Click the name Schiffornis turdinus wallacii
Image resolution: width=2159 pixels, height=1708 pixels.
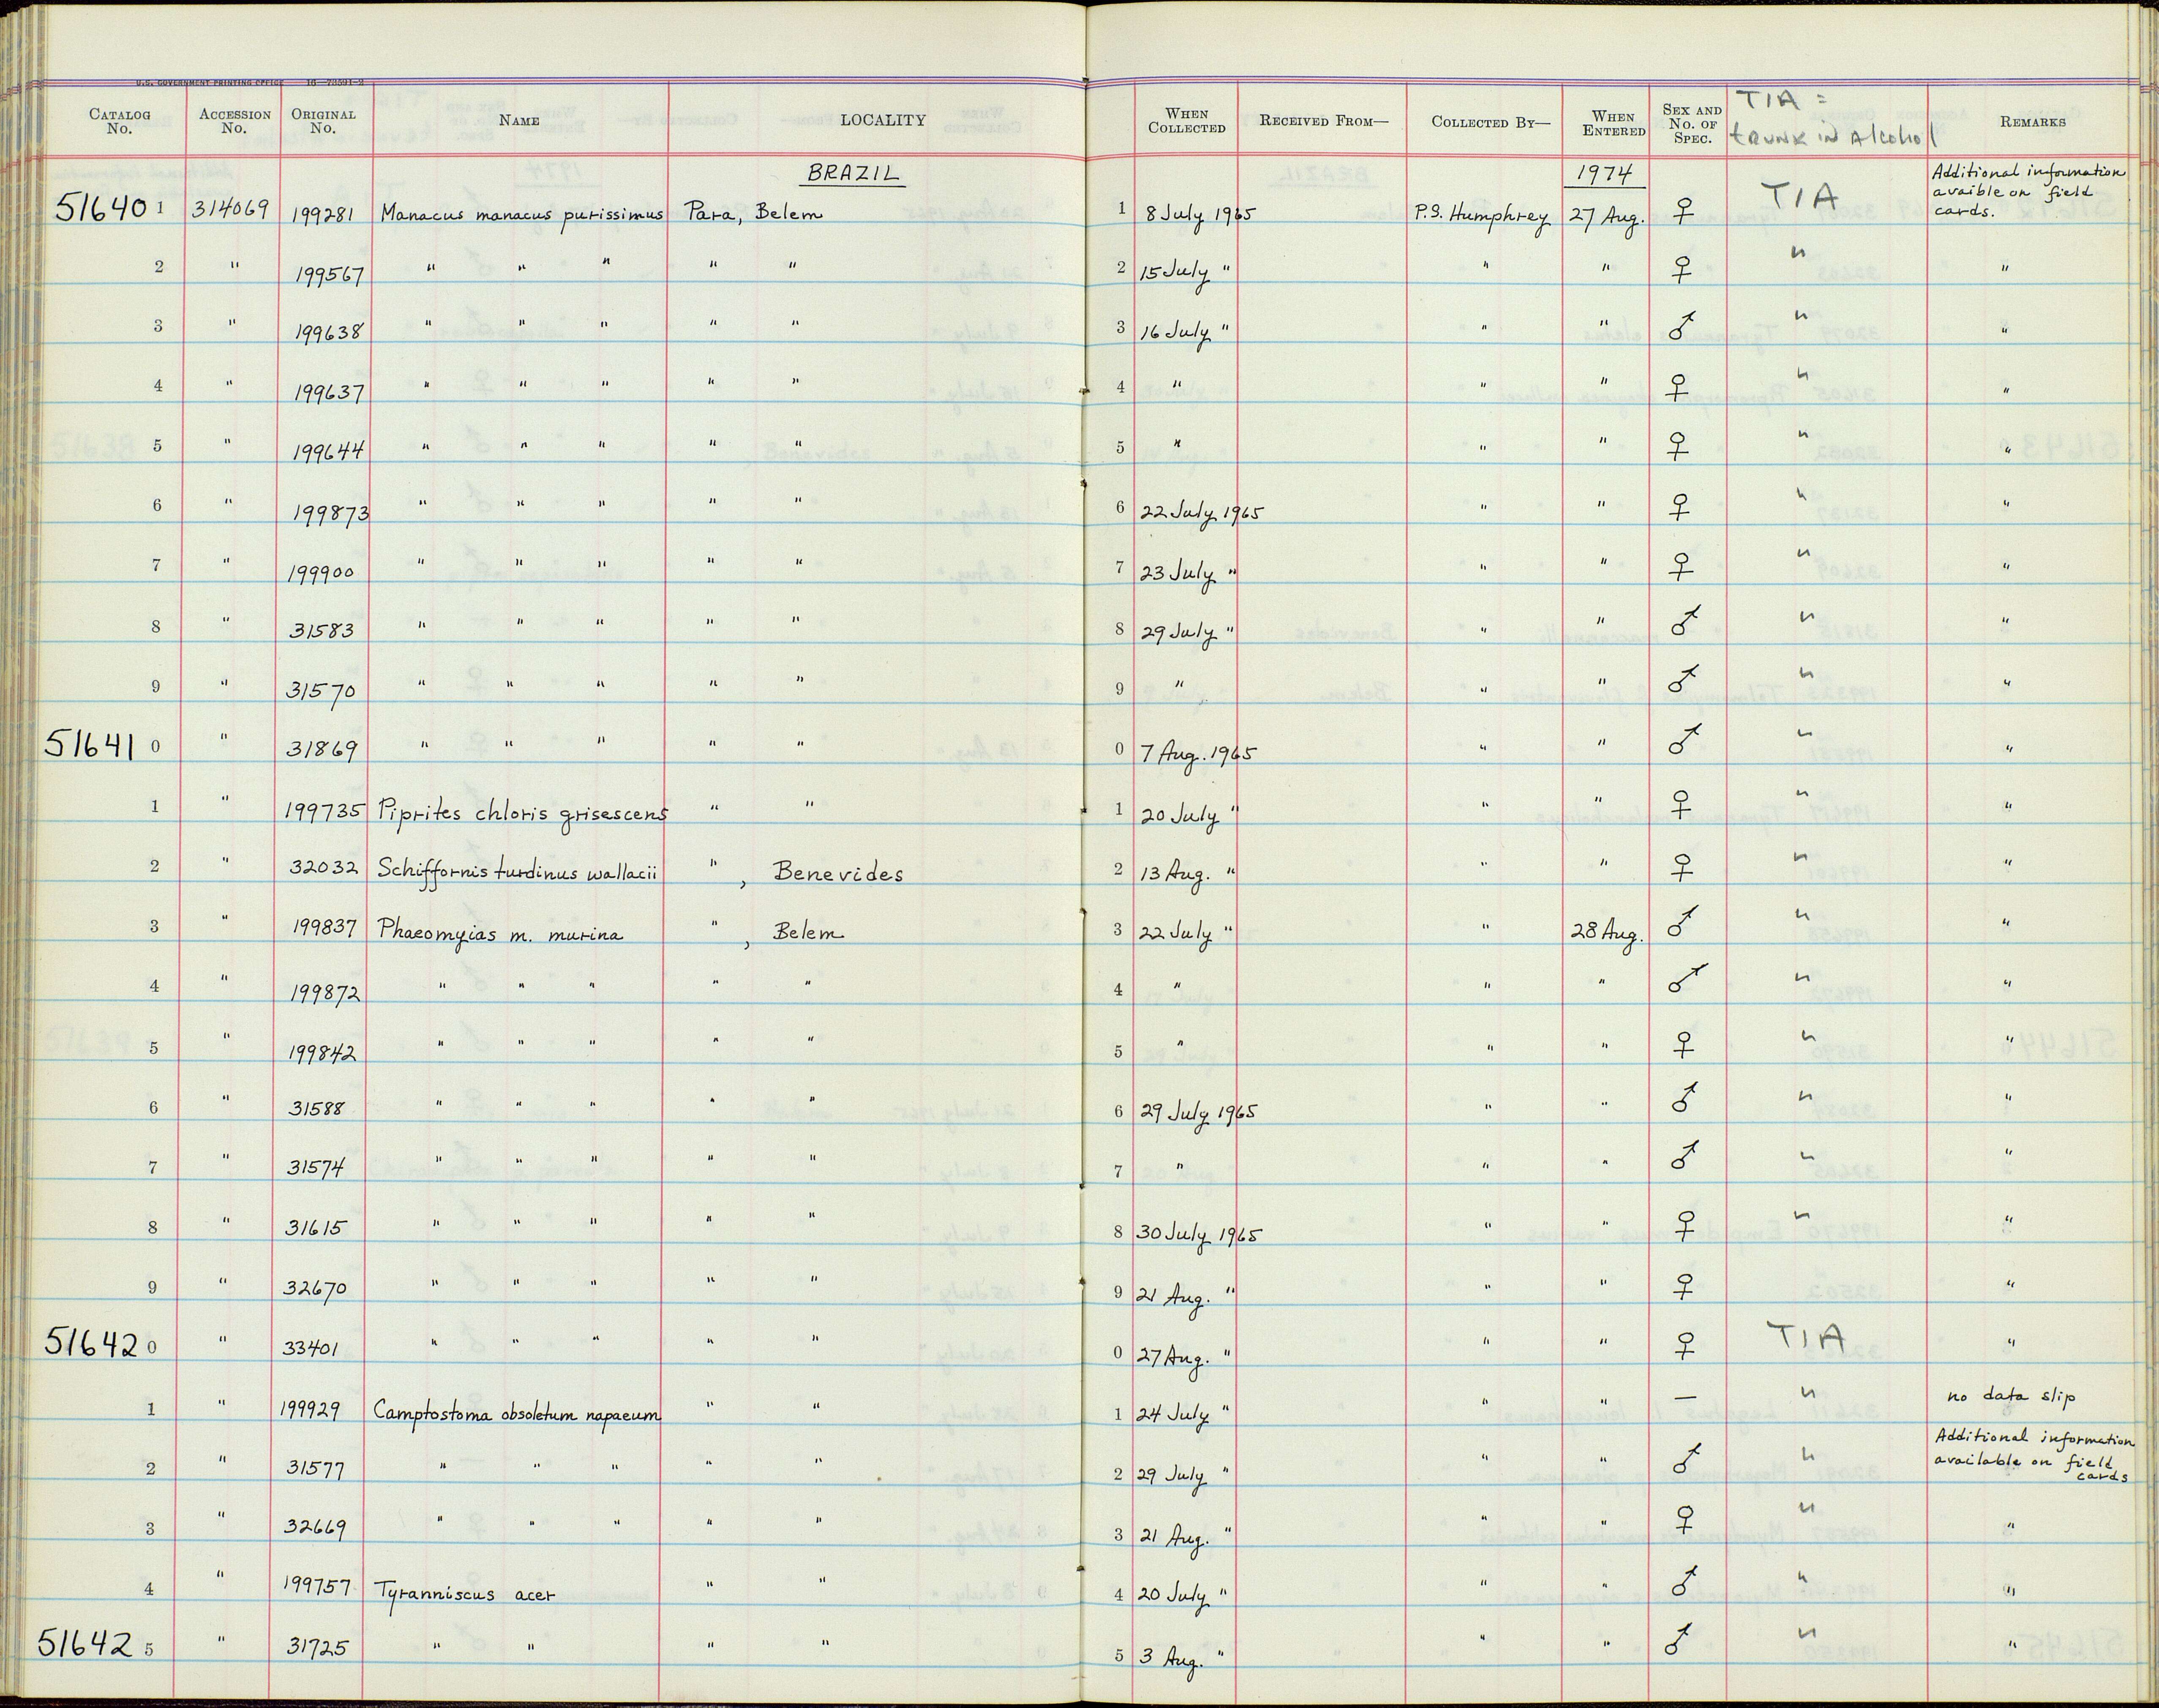coord(517,872)
